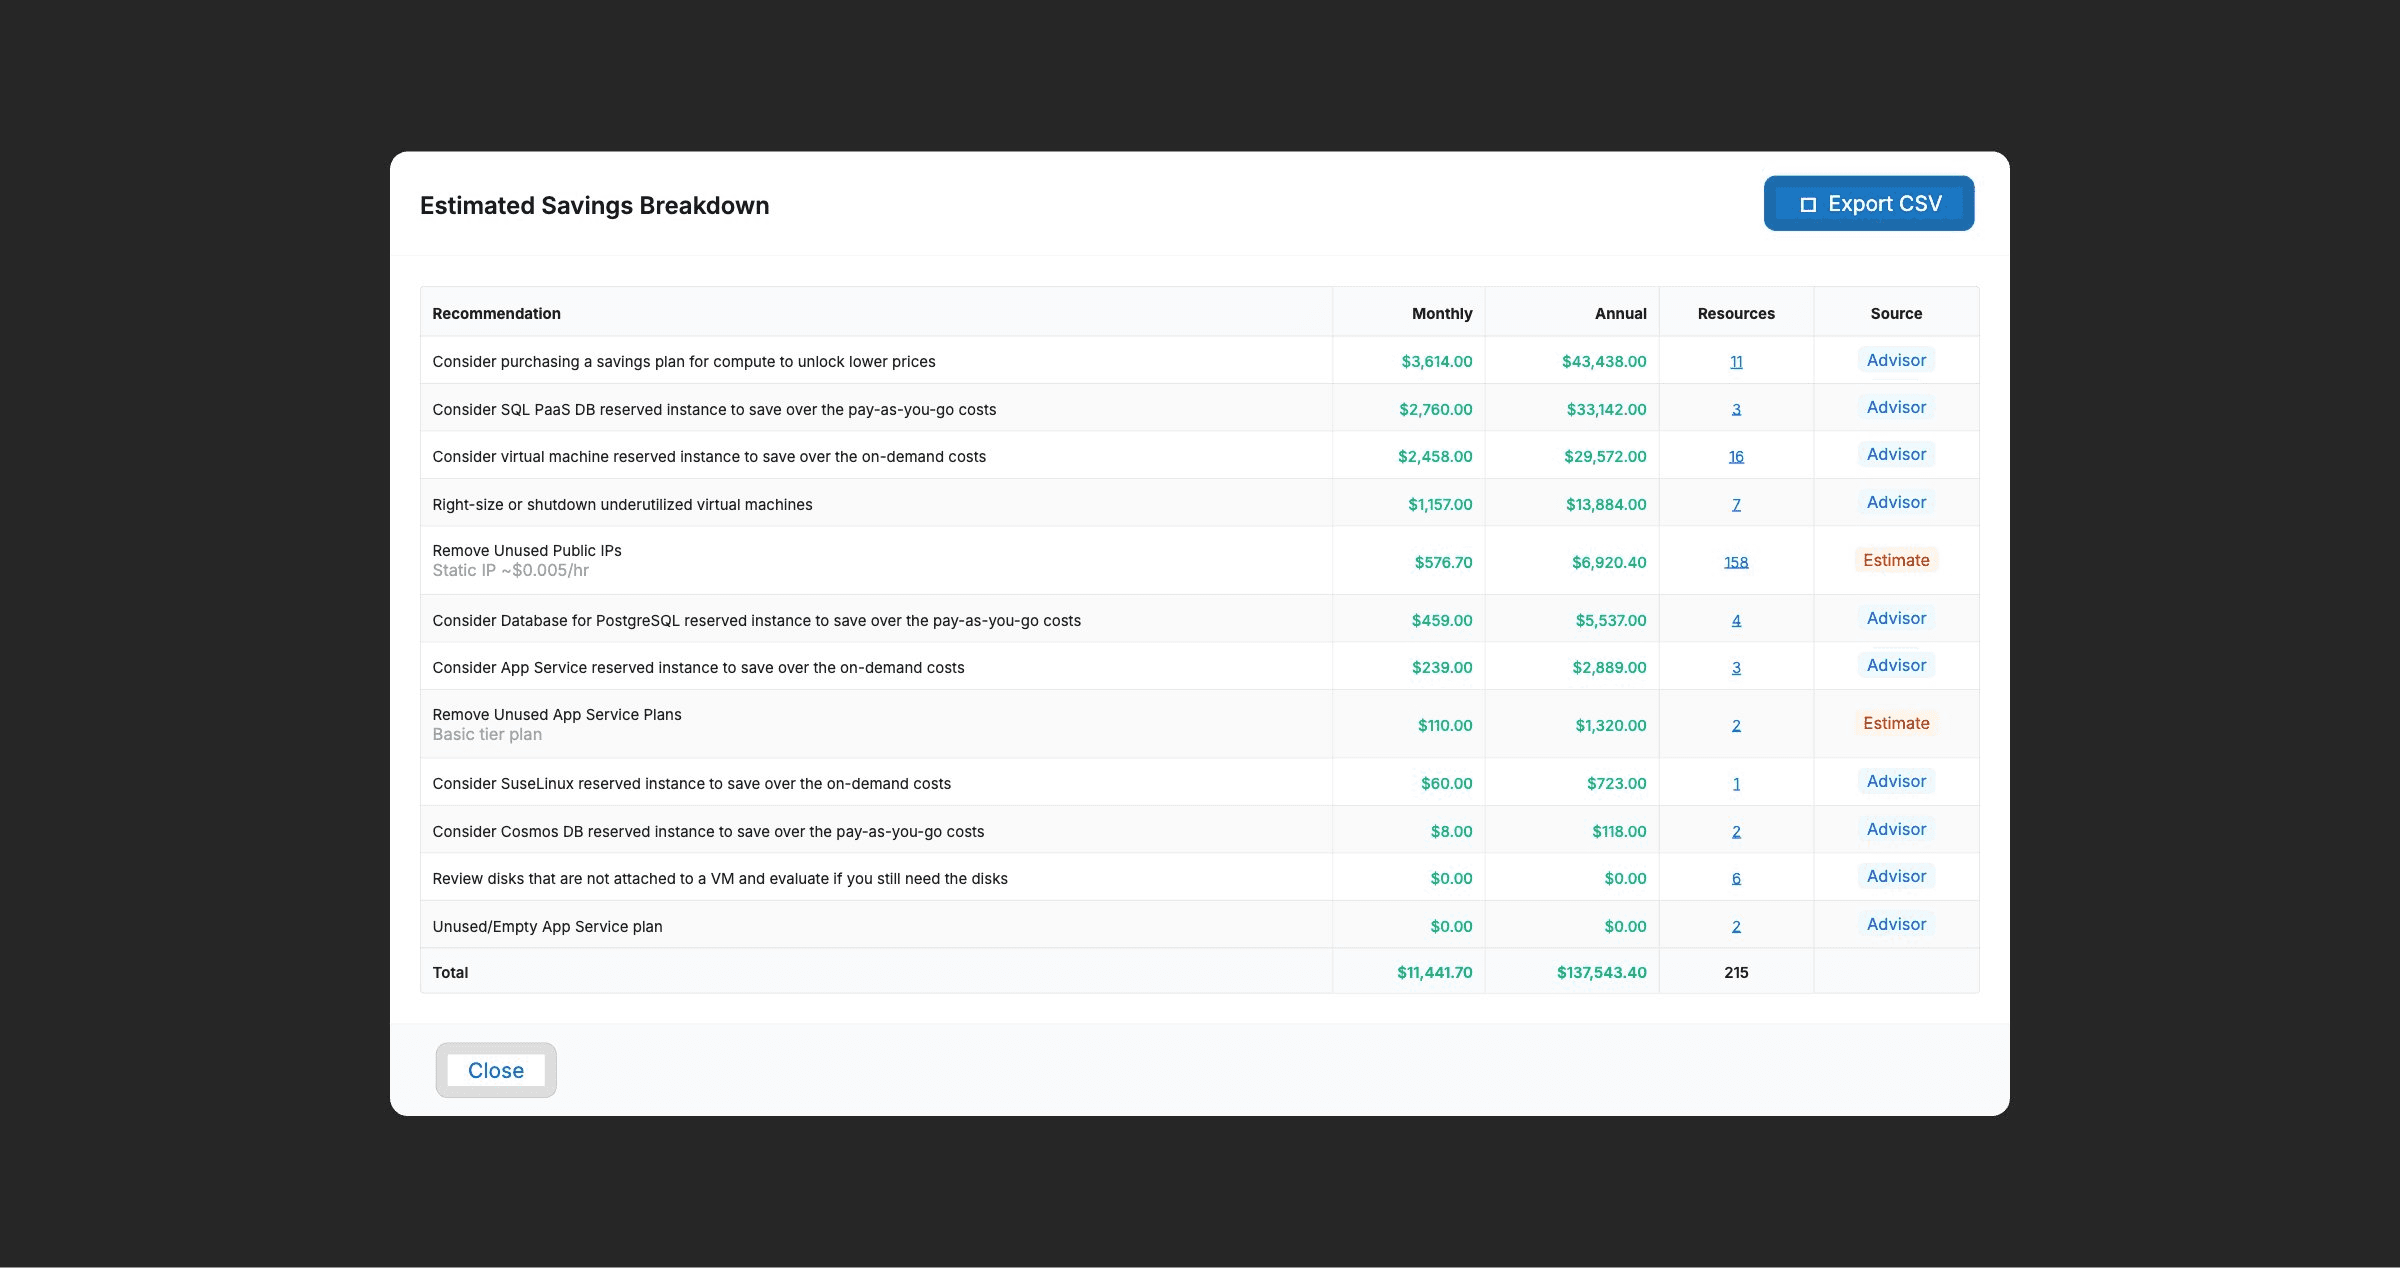Open 2 resources link for Cosmos DB row

[x=1736, y=832]
